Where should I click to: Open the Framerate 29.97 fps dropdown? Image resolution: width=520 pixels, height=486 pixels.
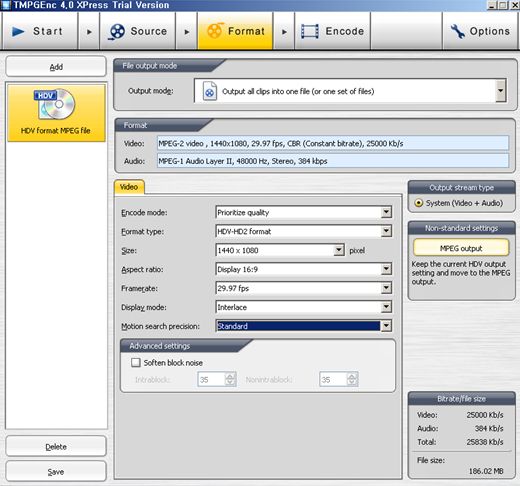(x=386, y=288)
